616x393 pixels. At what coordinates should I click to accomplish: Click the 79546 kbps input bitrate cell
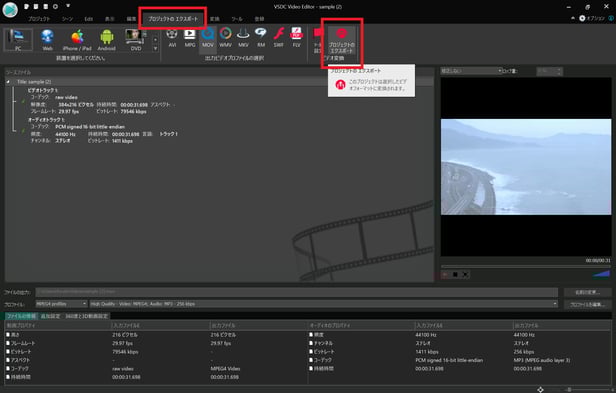click(125, 352)
